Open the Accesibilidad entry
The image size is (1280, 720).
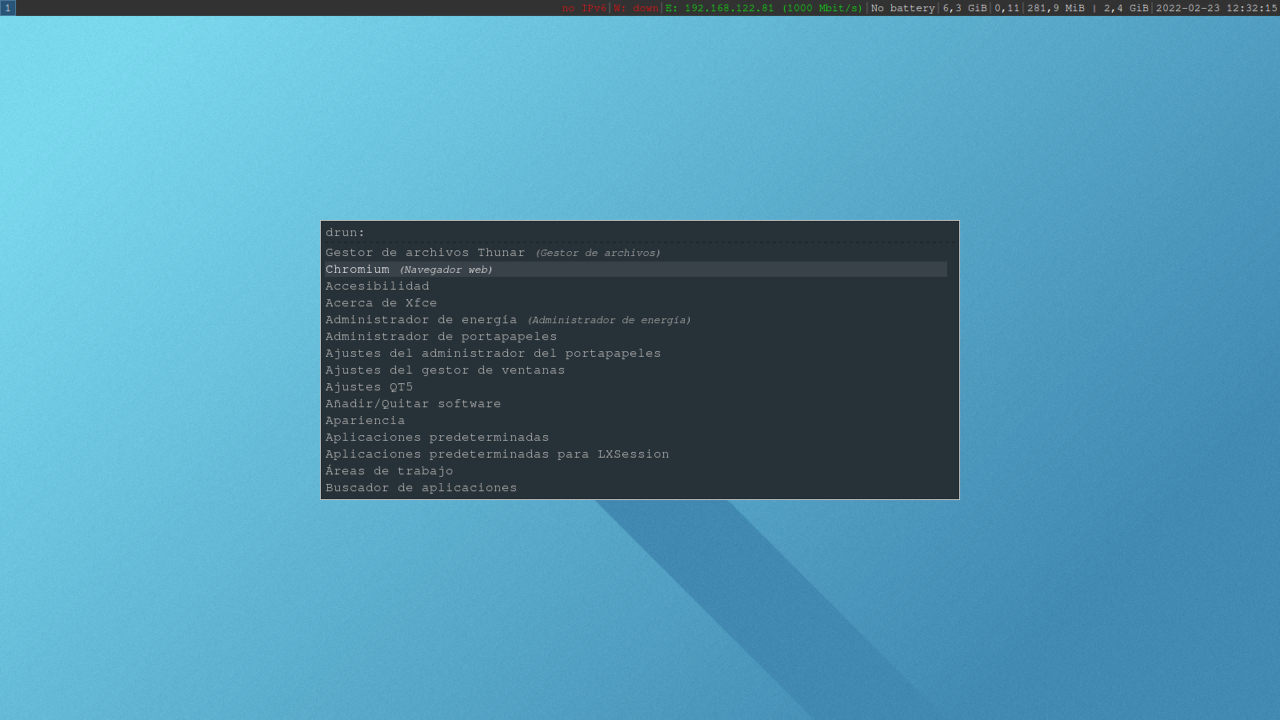[x=635, y=286]
